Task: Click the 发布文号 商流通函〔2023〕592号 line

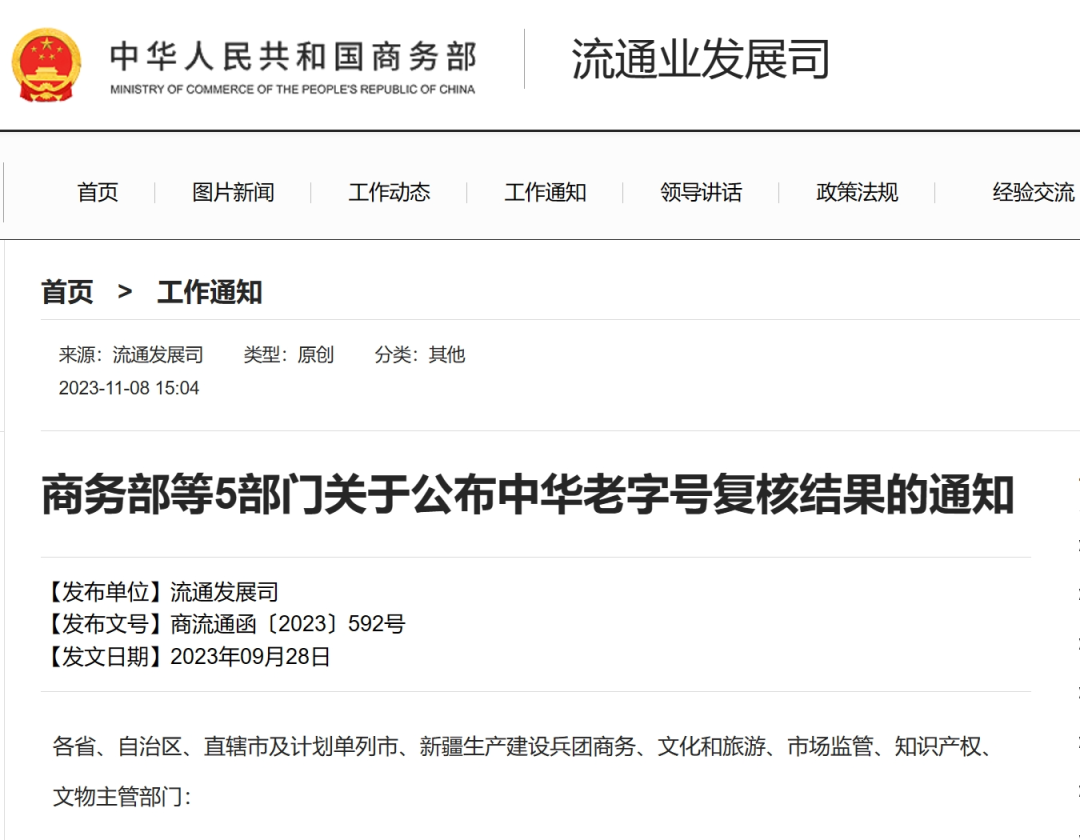Action: 224,625
